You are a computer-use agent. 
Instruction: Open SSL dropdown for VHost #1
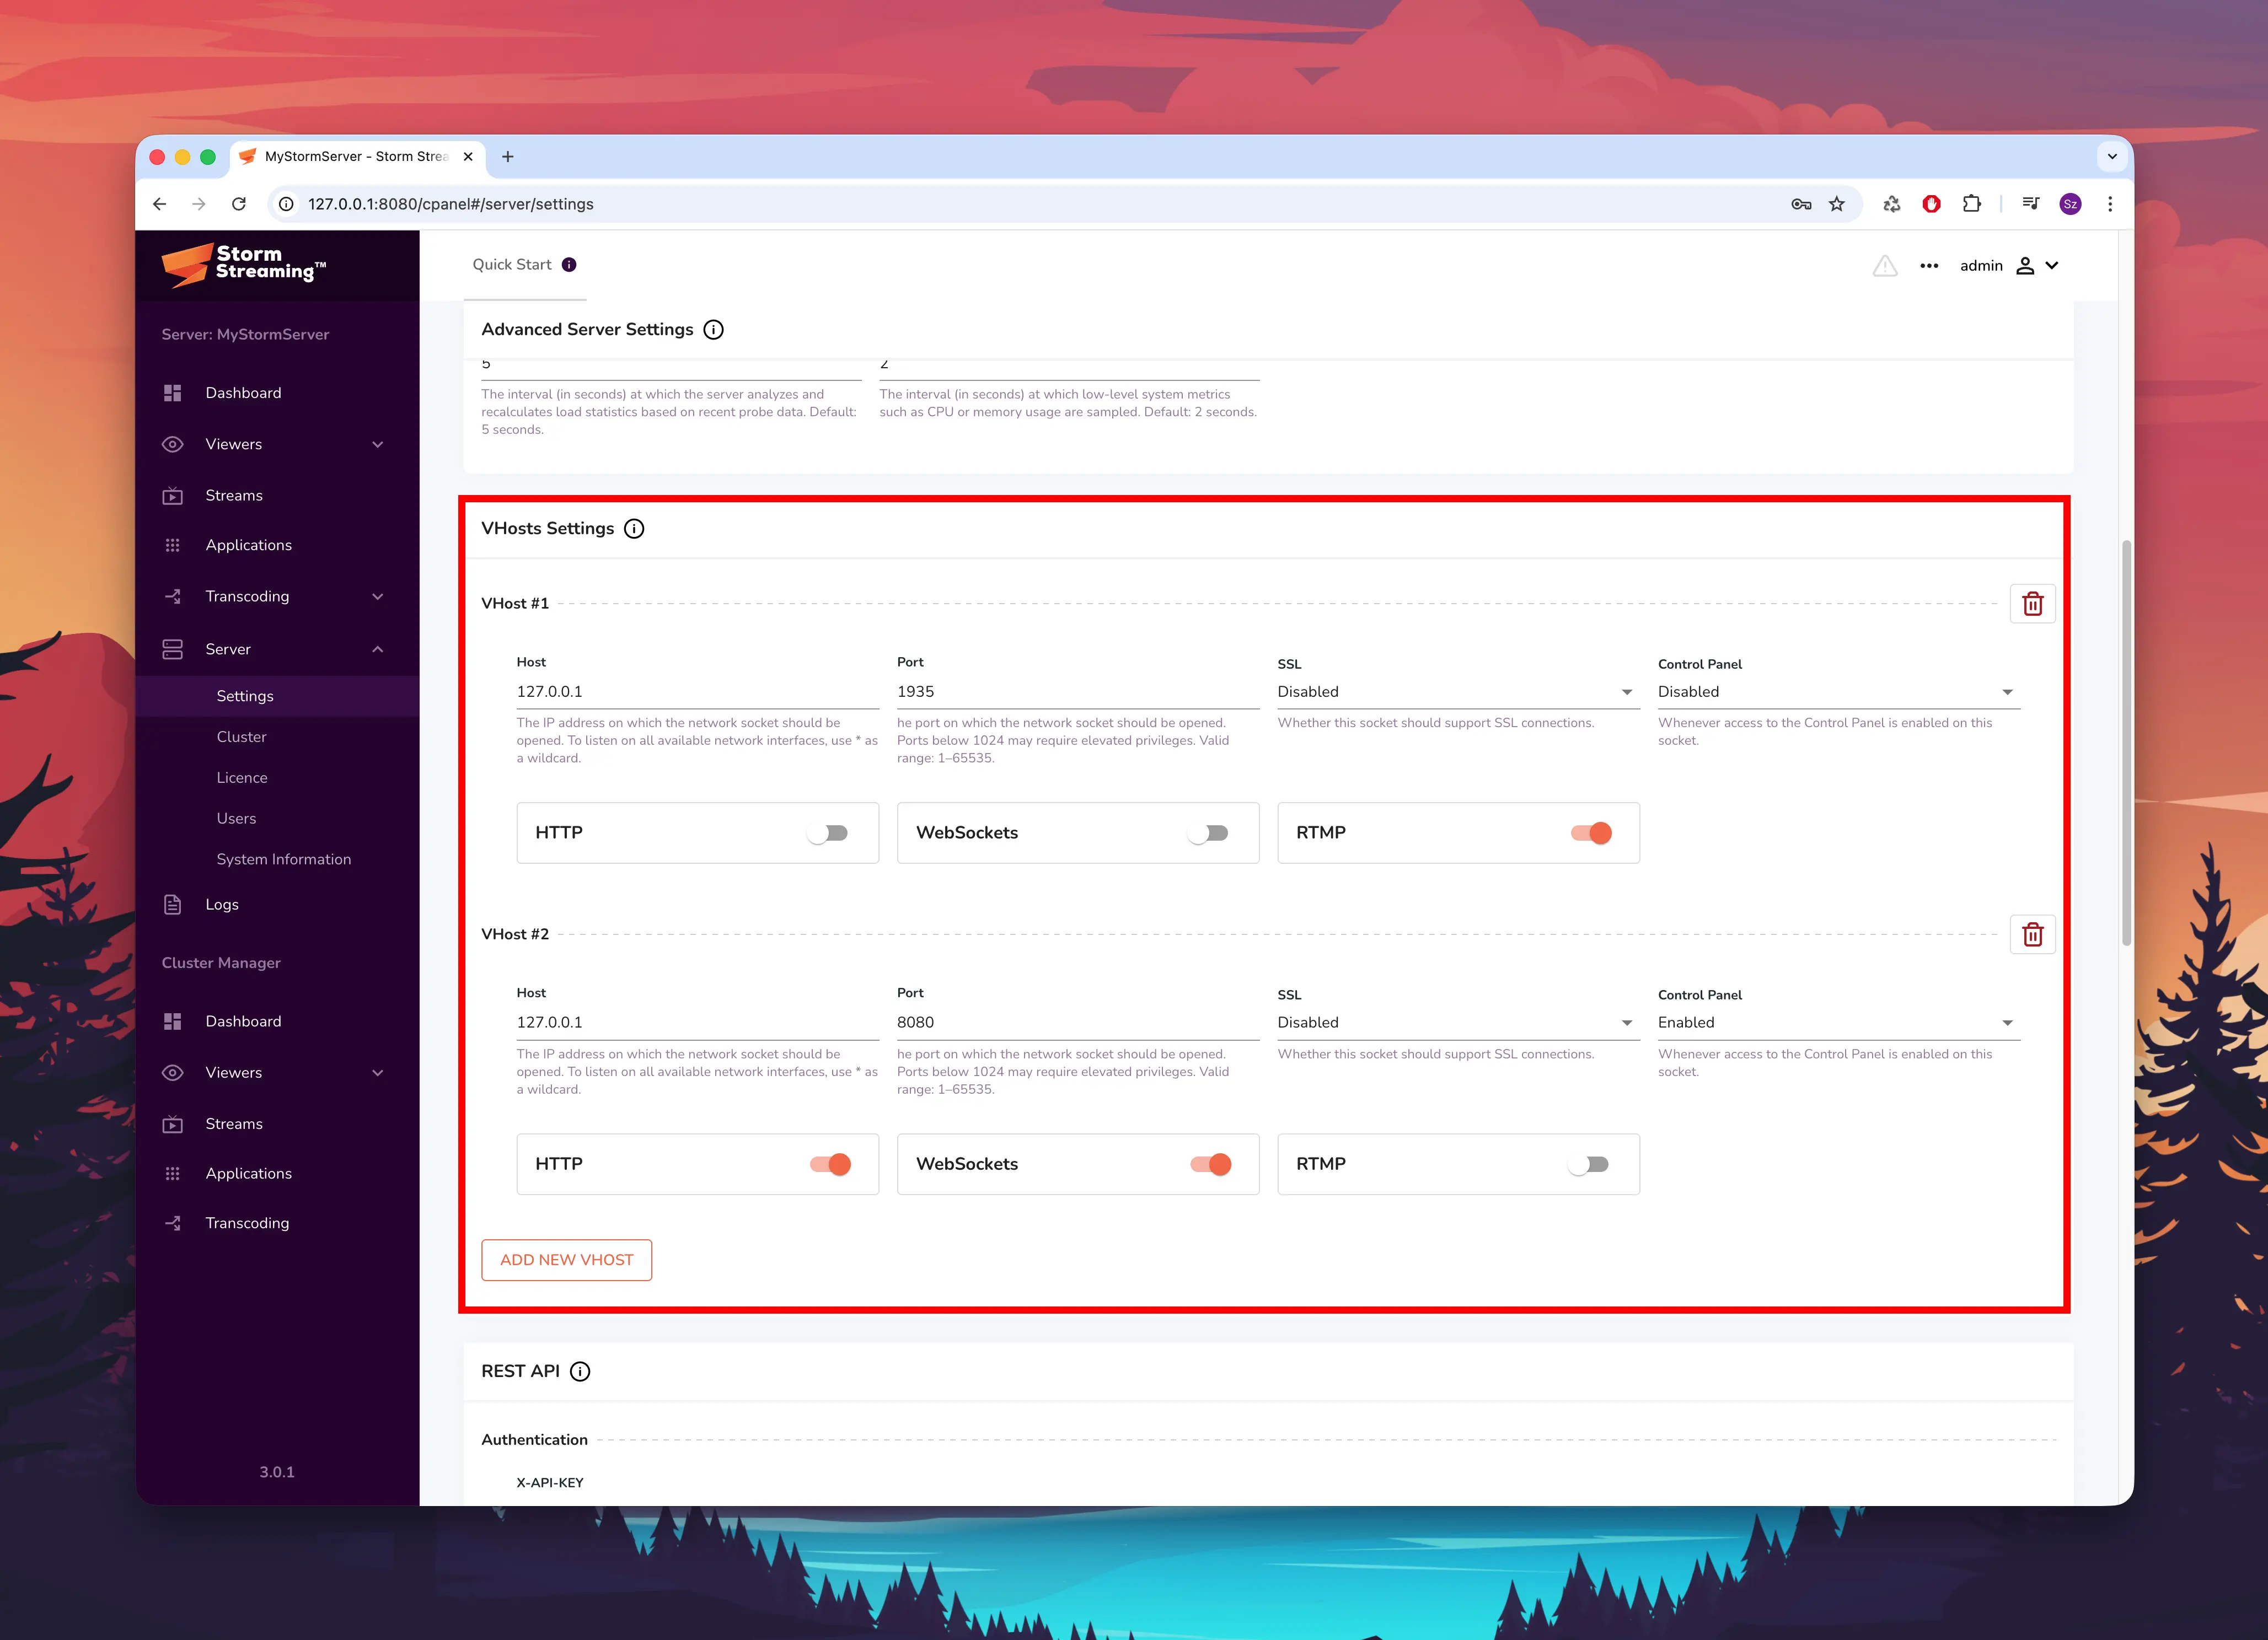1457,692
